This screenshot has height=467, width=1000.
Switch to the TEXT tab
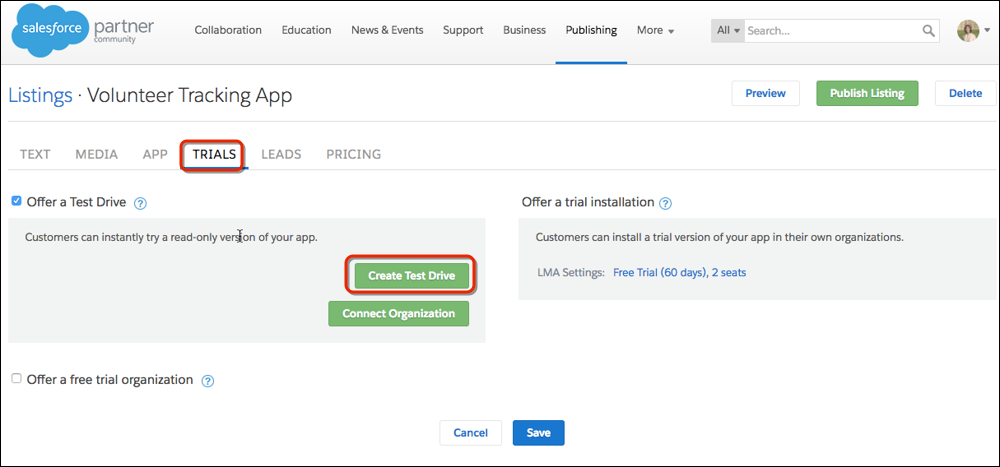(x=35, y=154)
